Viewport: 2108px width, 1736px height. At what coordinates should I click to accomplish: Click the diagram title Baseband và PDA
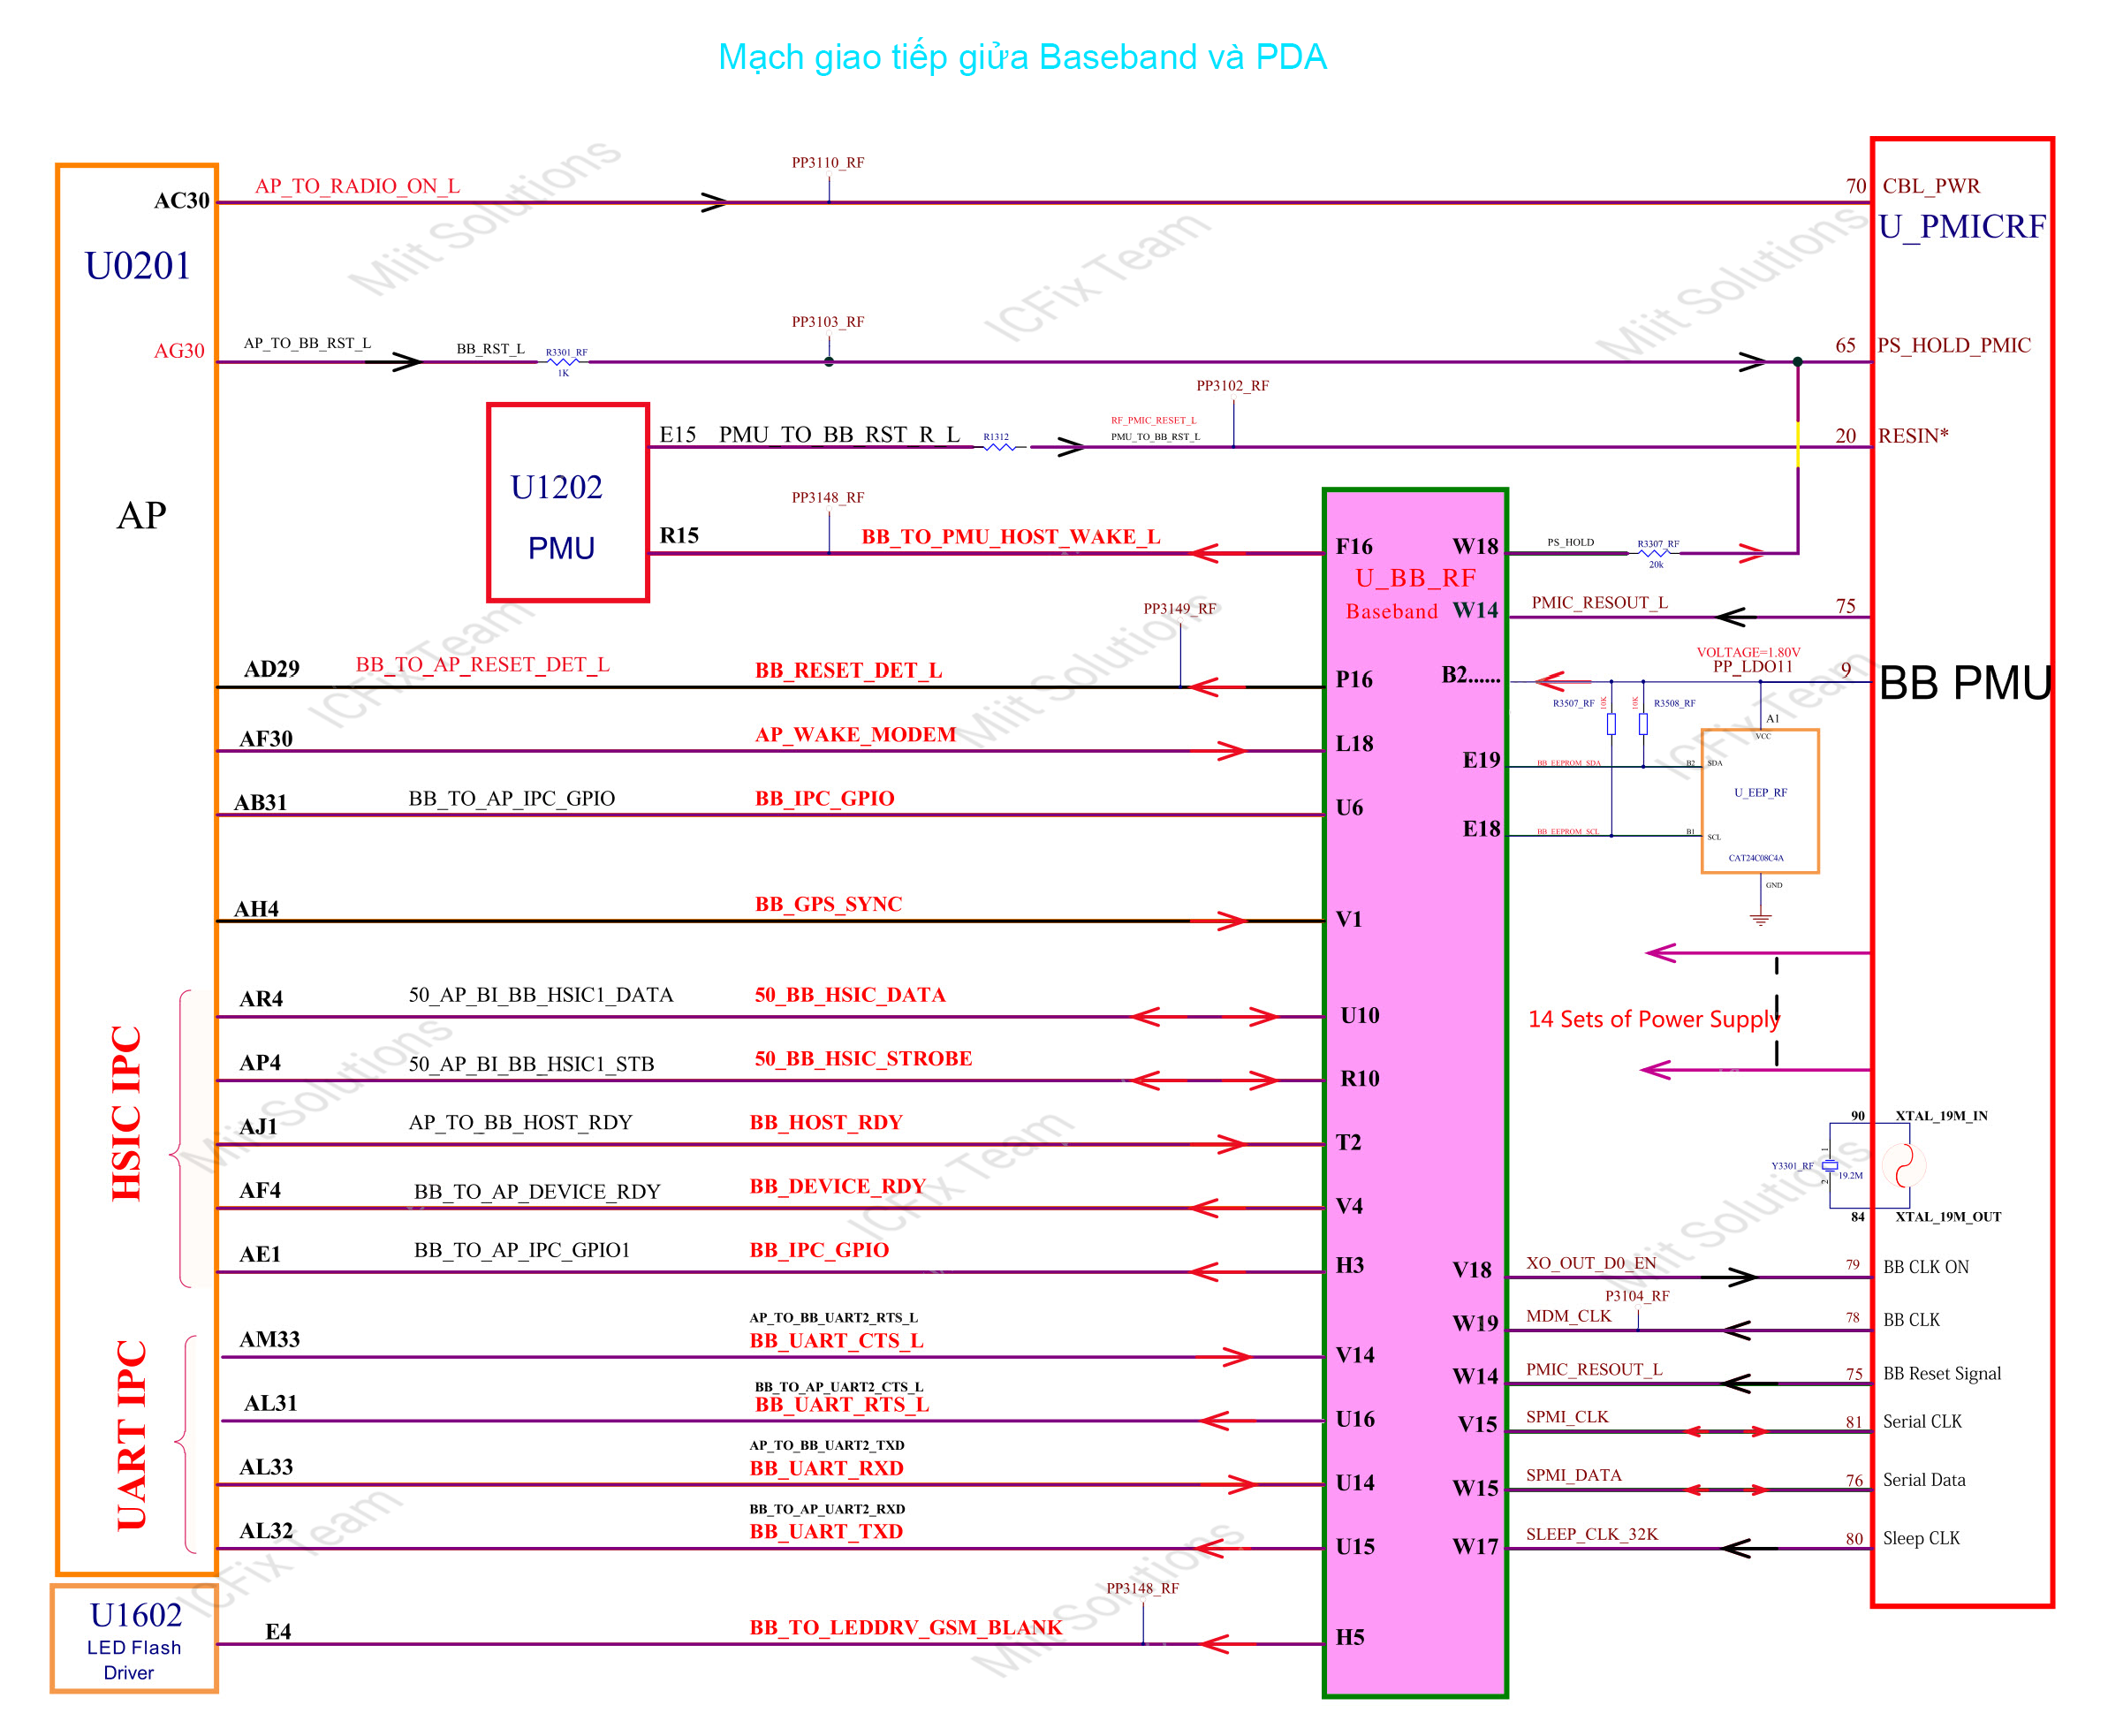click(x=1022, y=57)
